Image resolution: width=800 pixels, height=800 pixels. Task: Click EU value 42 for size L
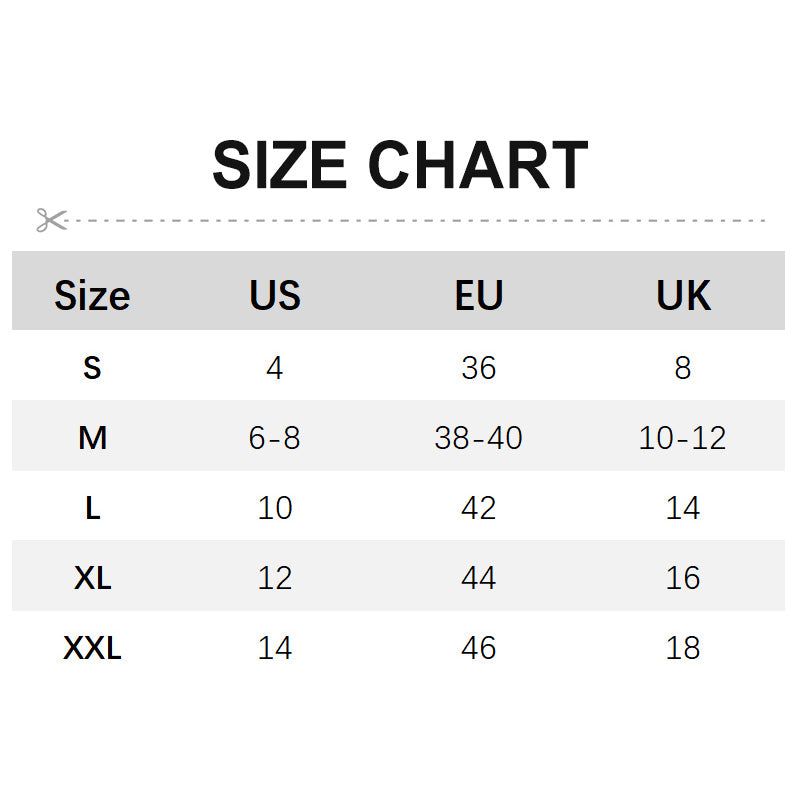click(479, 508)
